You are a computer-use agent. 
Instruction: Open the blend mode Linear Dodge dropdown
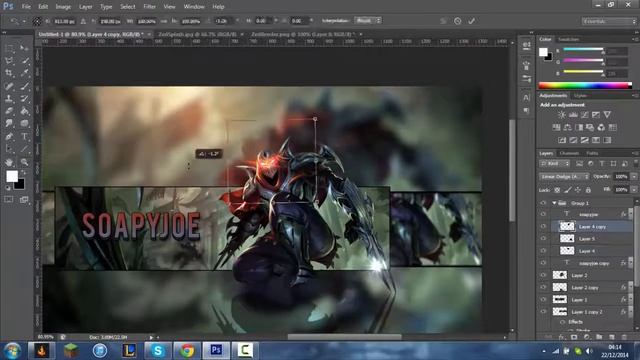(565, 177)
